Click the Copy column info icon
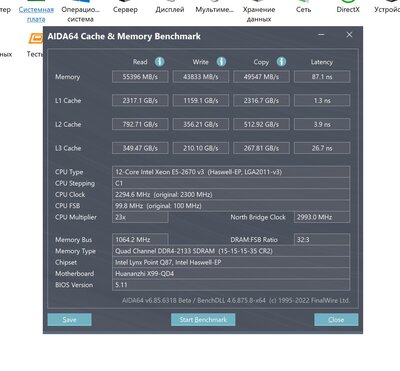Image resolution: width=400 pixels, height=371 pixels. point(281,62)
